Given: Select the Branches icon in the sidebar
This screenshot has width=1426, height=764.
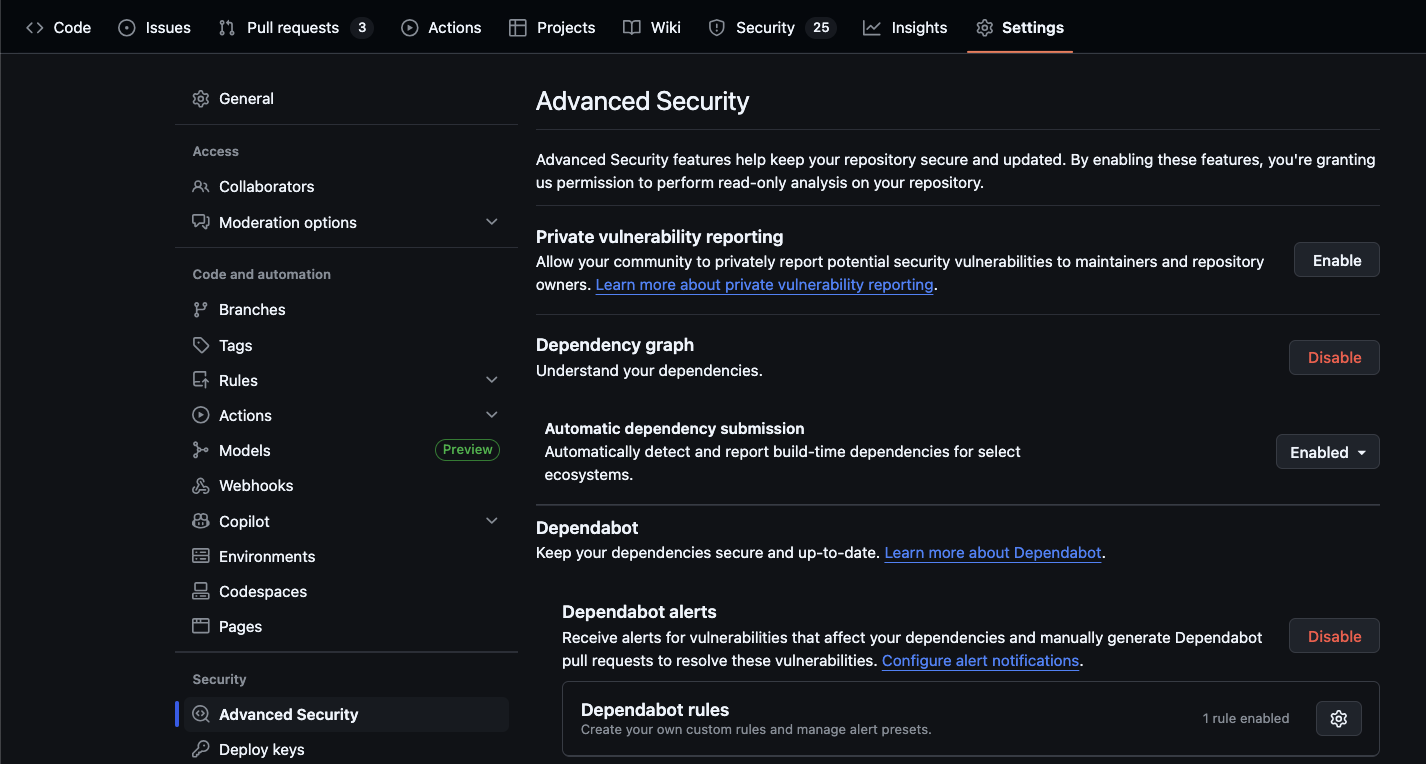Looking at the screenshot, I should click(x=201, y=309).
